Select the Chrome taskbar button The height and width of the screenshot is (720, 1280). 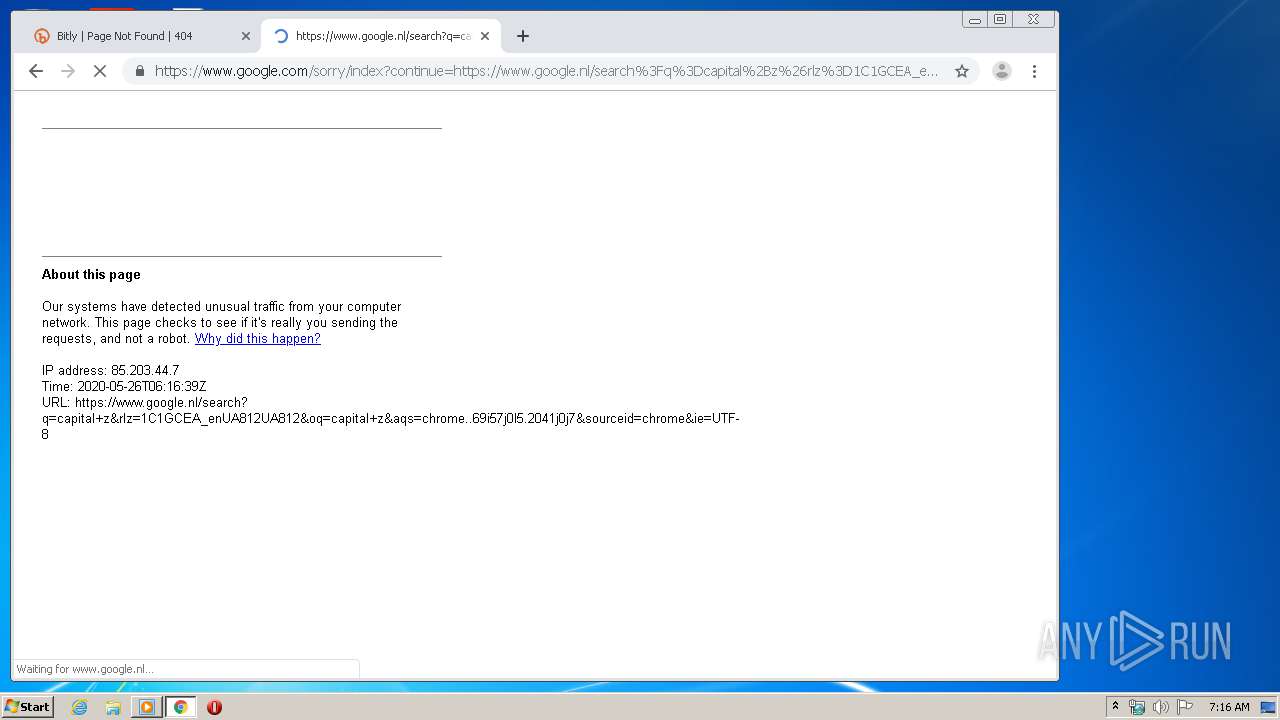point(180,707)
